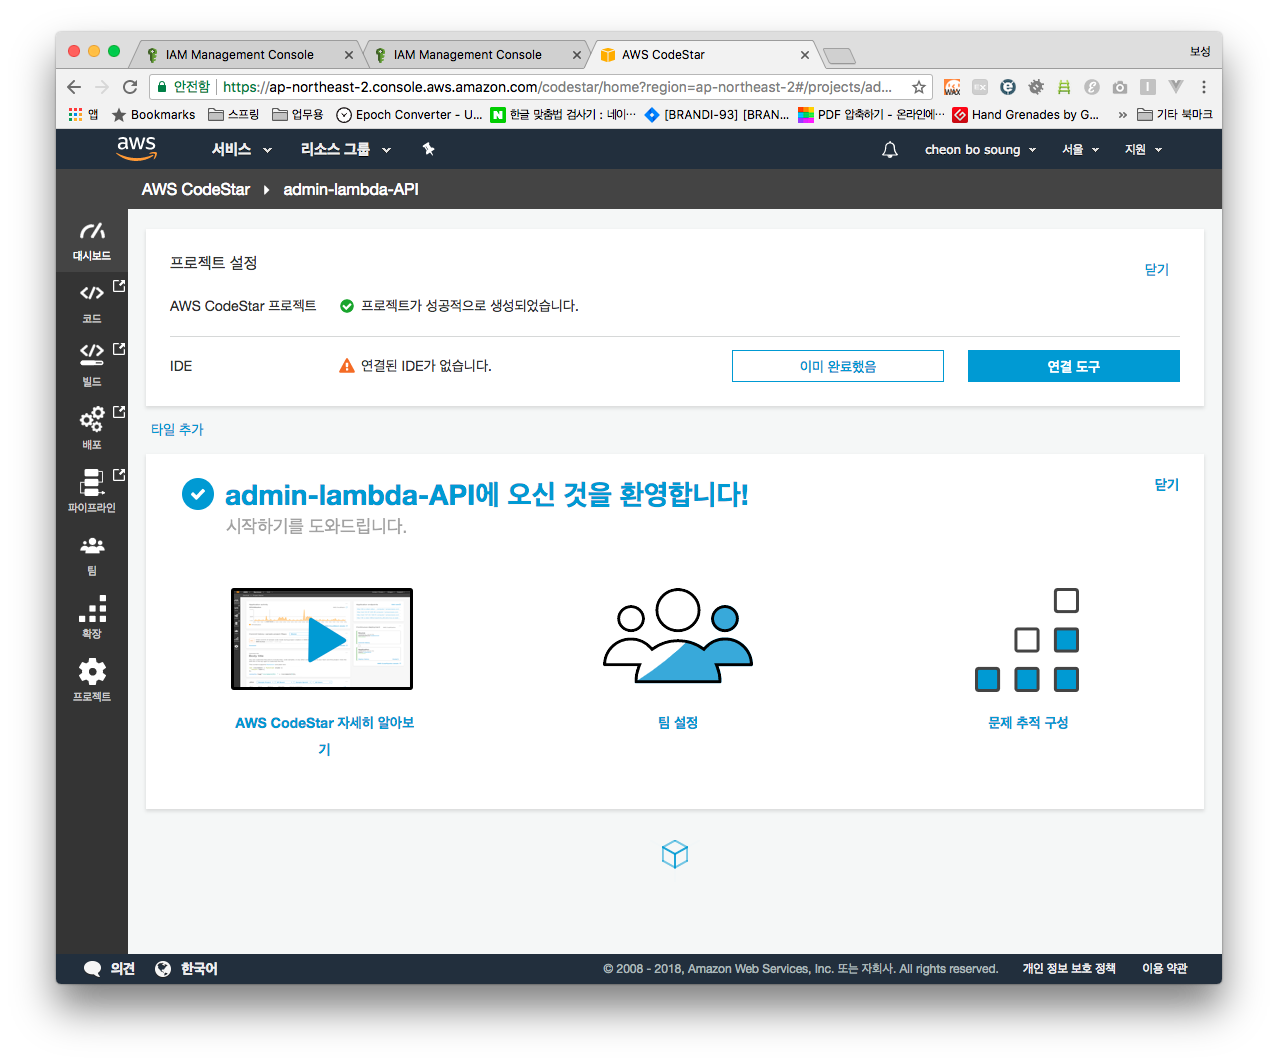
Task: Expand the 서비스 services dropdown
Action: coord(241,150)
